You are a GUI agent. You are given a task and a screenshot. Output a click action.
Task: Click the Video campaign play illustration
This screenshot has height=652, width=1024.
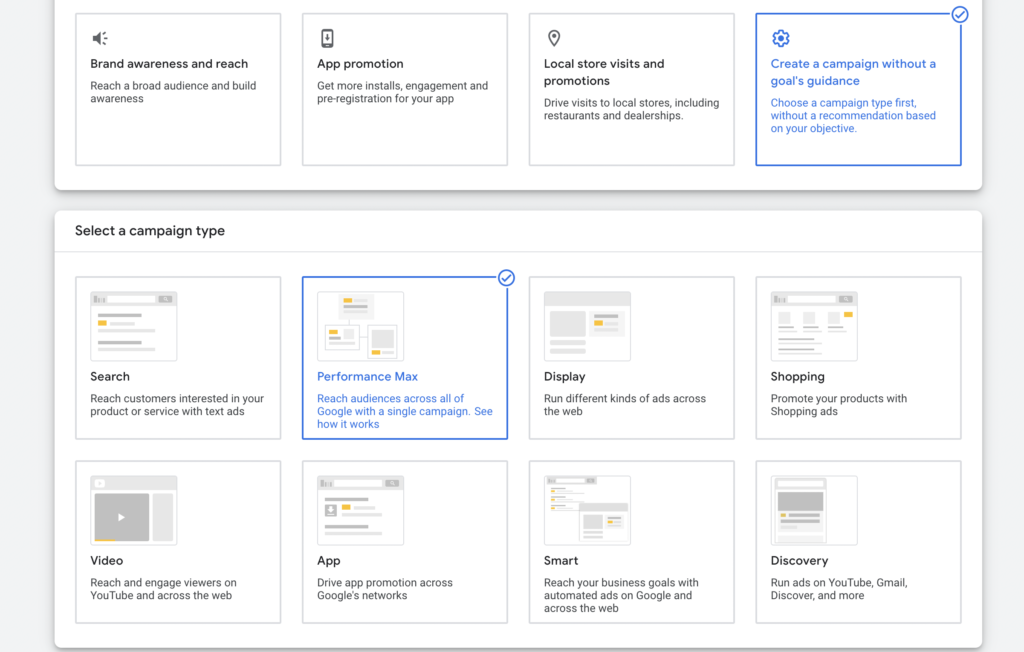click(x=134, y=510)
